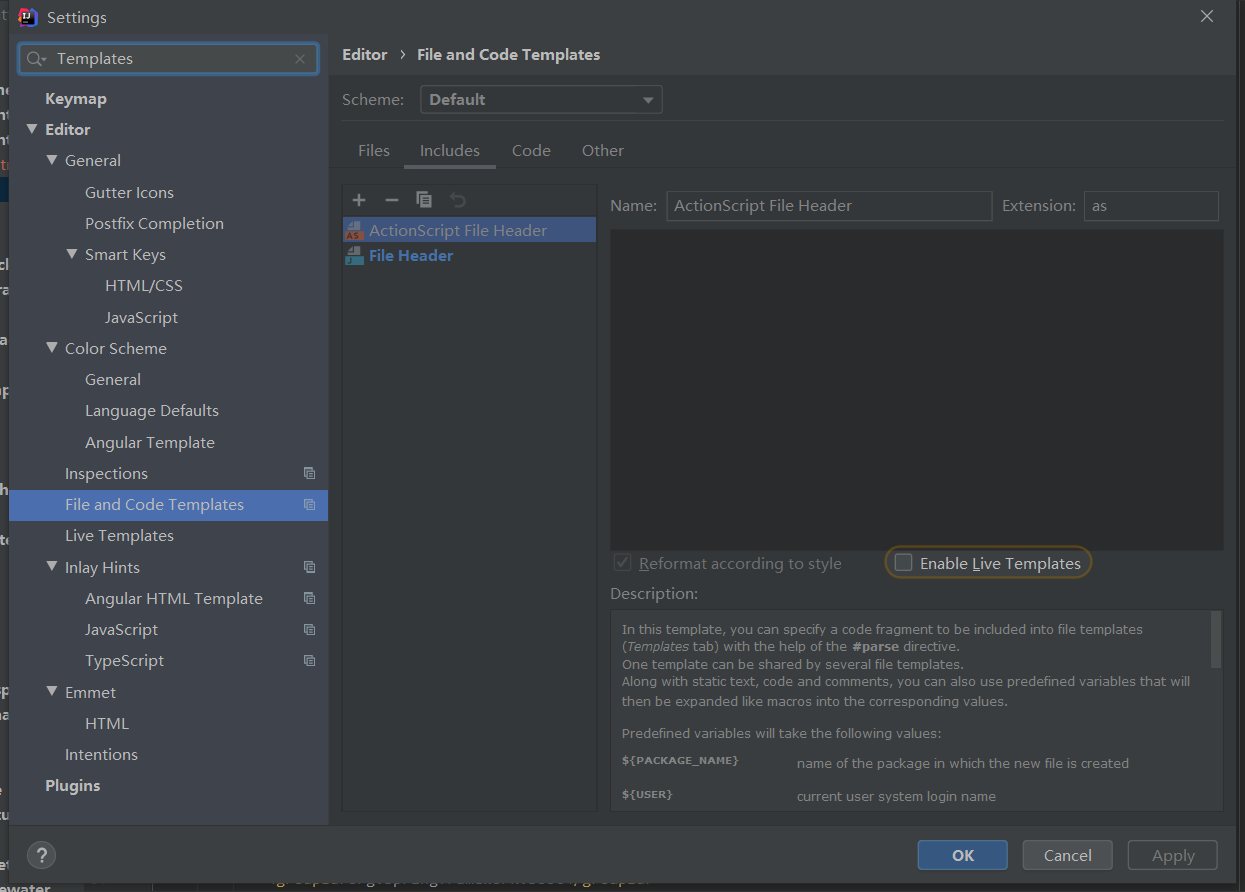
Task: Click the project-level icon beside JavaScript inlay hints
Action: [x=309, y=630]
